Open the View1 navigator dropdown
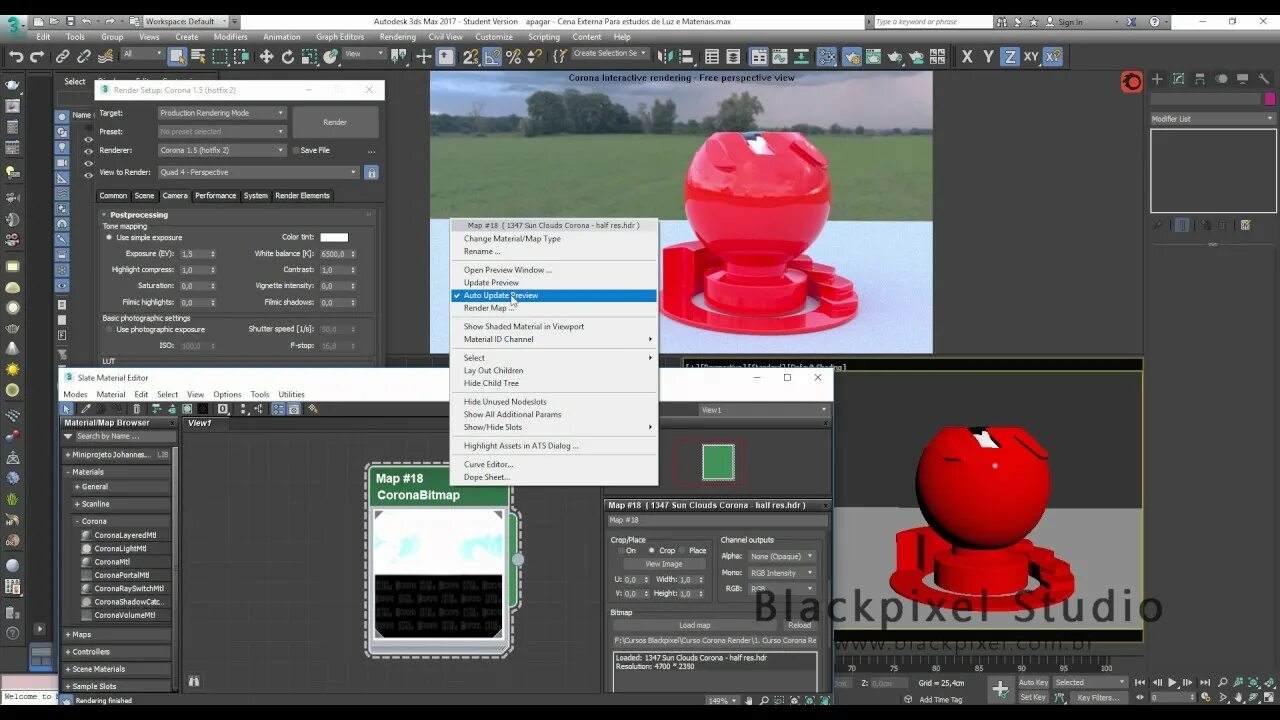The width and height of the screenshot is (1280, 720). (x=764, y=409)
